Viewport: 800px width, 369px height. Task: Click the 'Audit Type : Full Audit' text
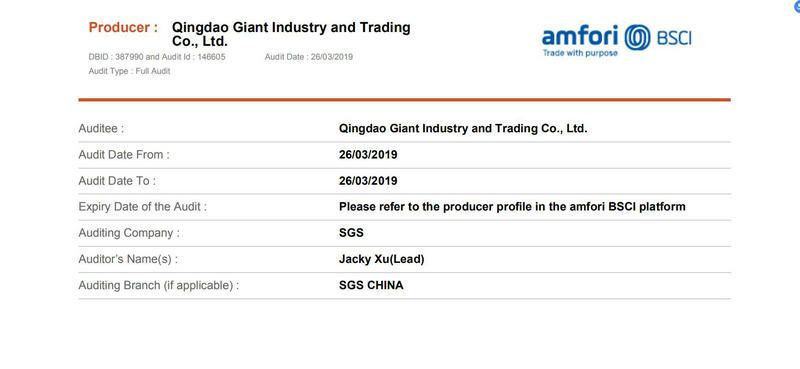[129, 71]
